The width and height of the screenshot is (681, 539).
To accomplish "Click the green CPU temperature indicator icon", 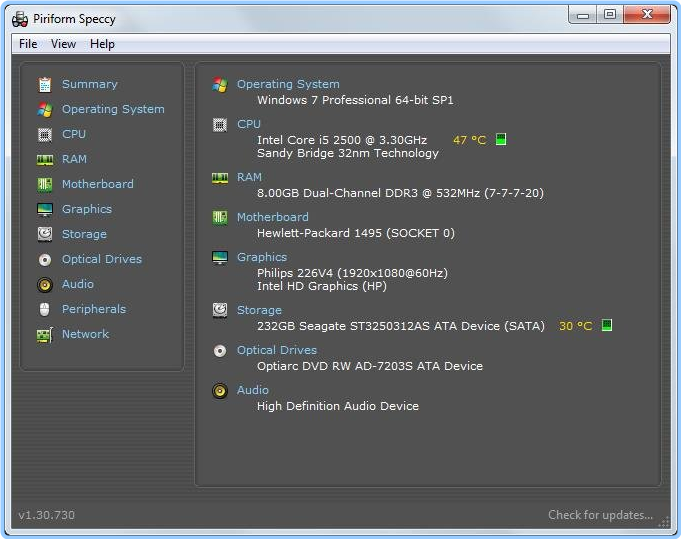I will click(x=501, y=139).
